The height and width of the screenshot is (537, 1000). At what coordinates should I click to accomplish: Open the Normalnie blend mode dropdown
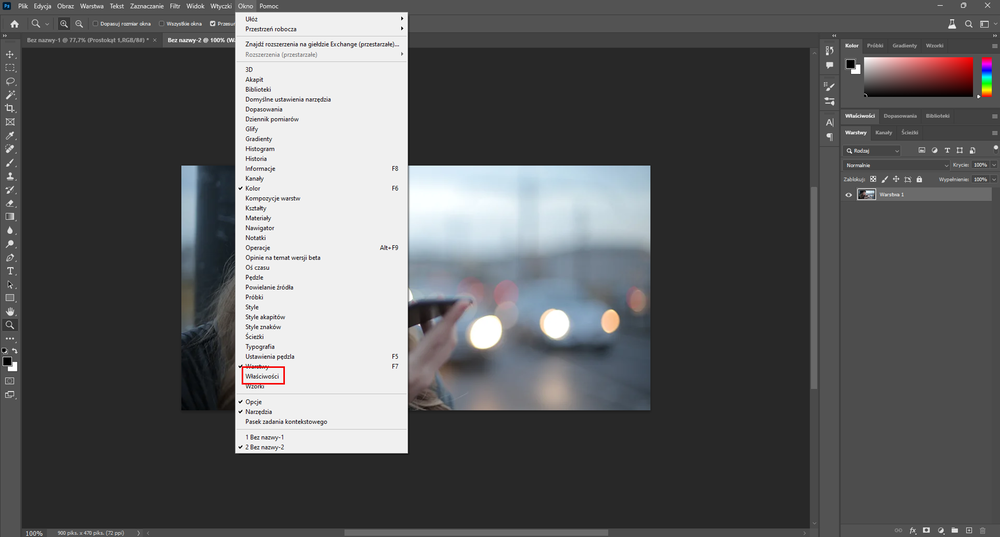point(896,165)
